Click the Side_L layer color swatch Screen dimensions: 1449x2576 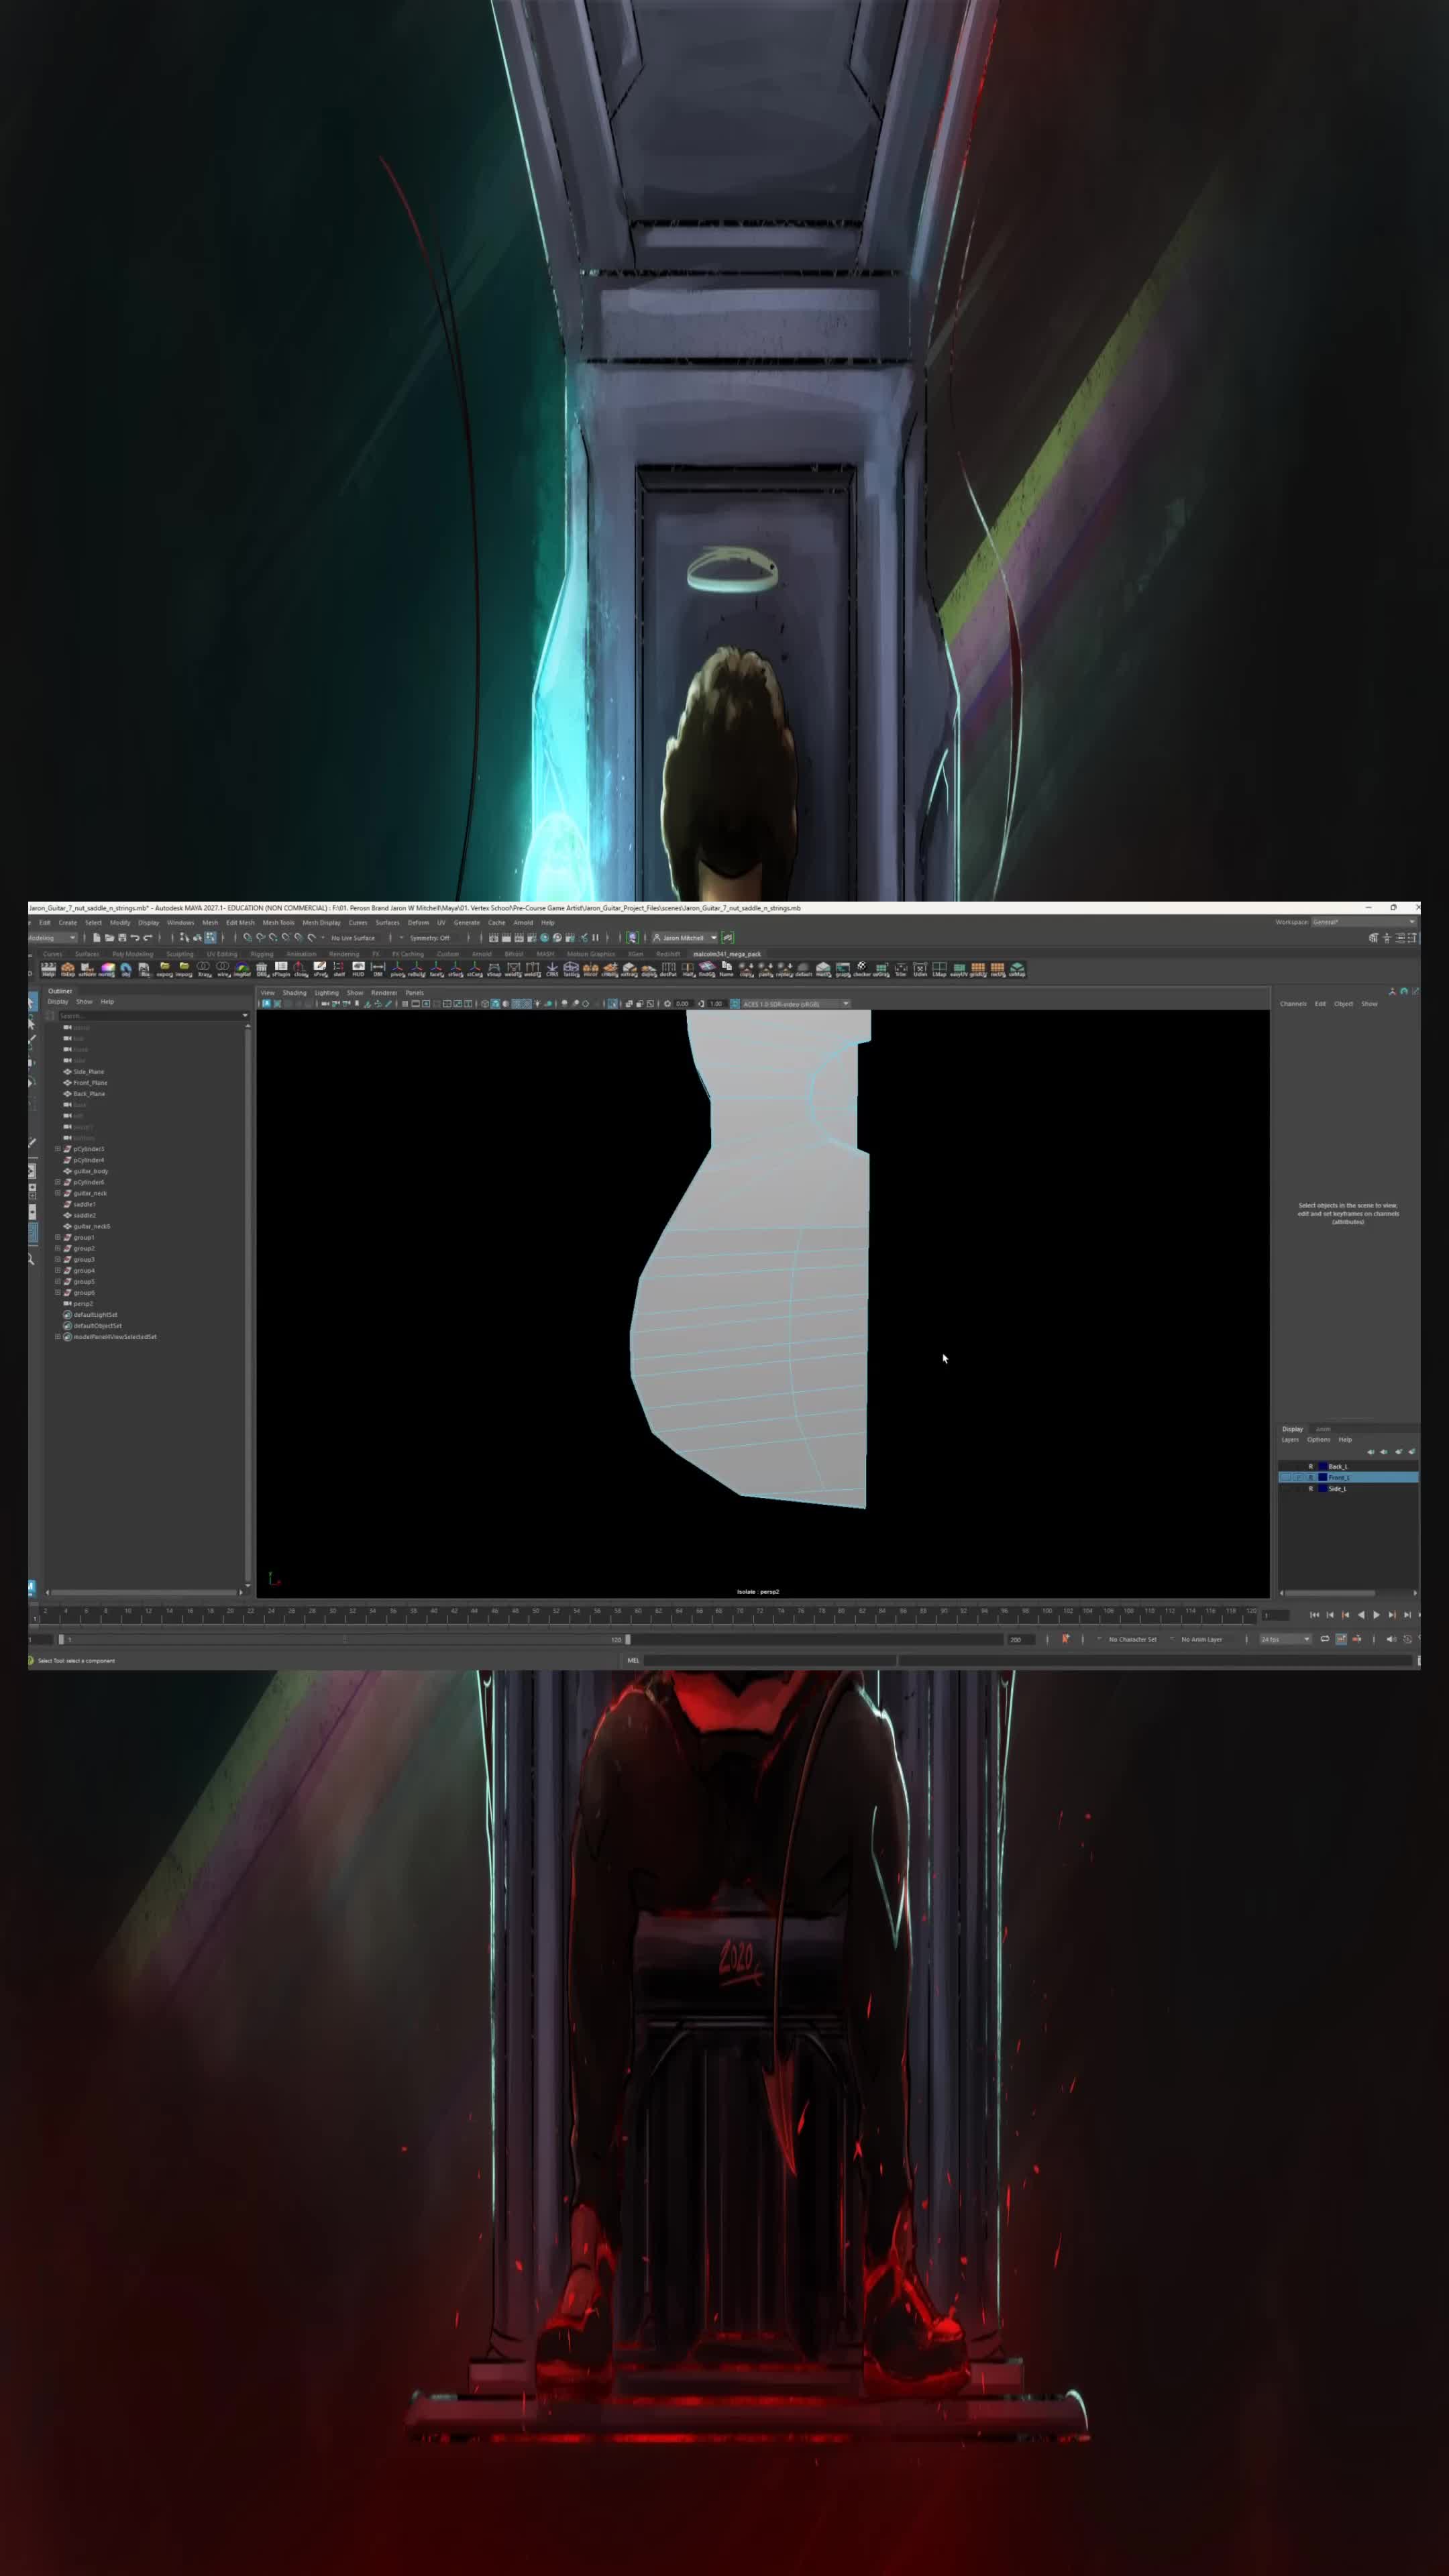[1323, 1488]
